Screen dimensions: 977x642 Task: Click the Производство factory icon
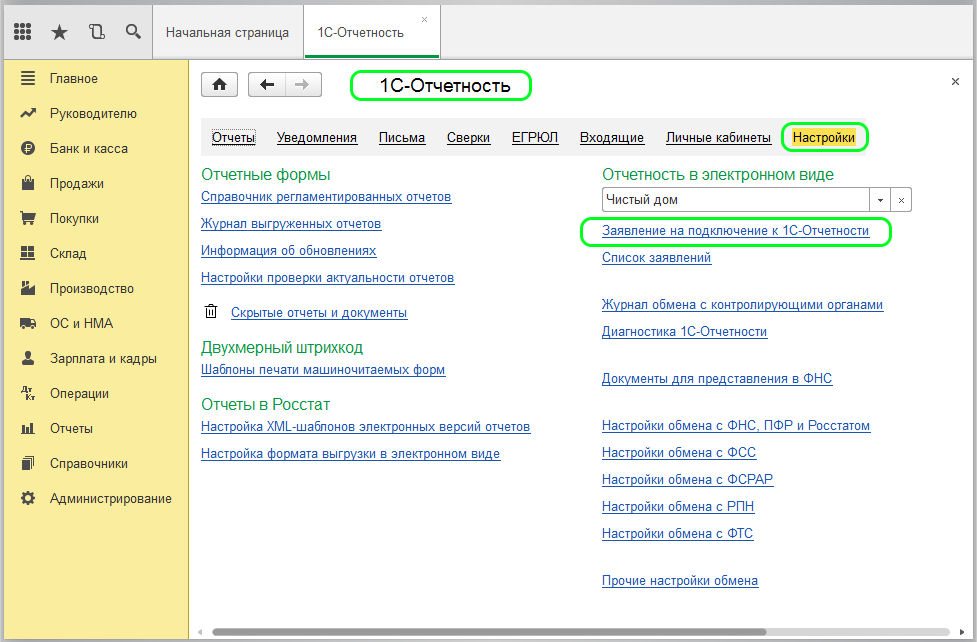click(x=28, y=288)
